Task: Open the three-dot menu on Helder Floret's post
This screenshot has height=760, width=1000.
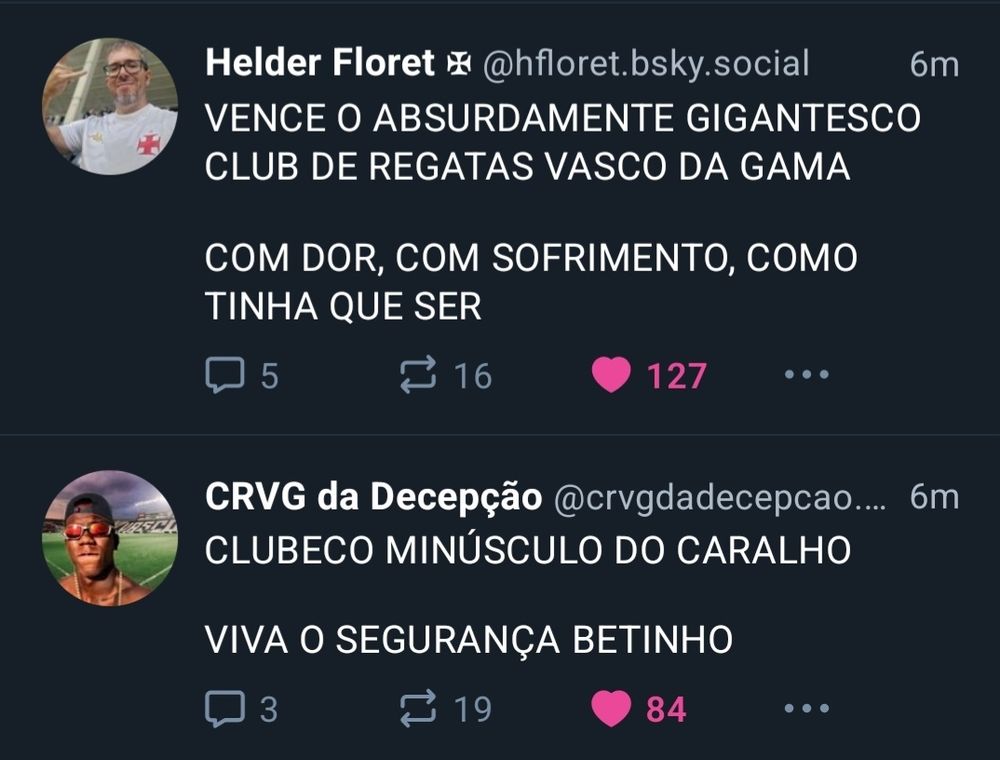Action: tap(807, 374)
